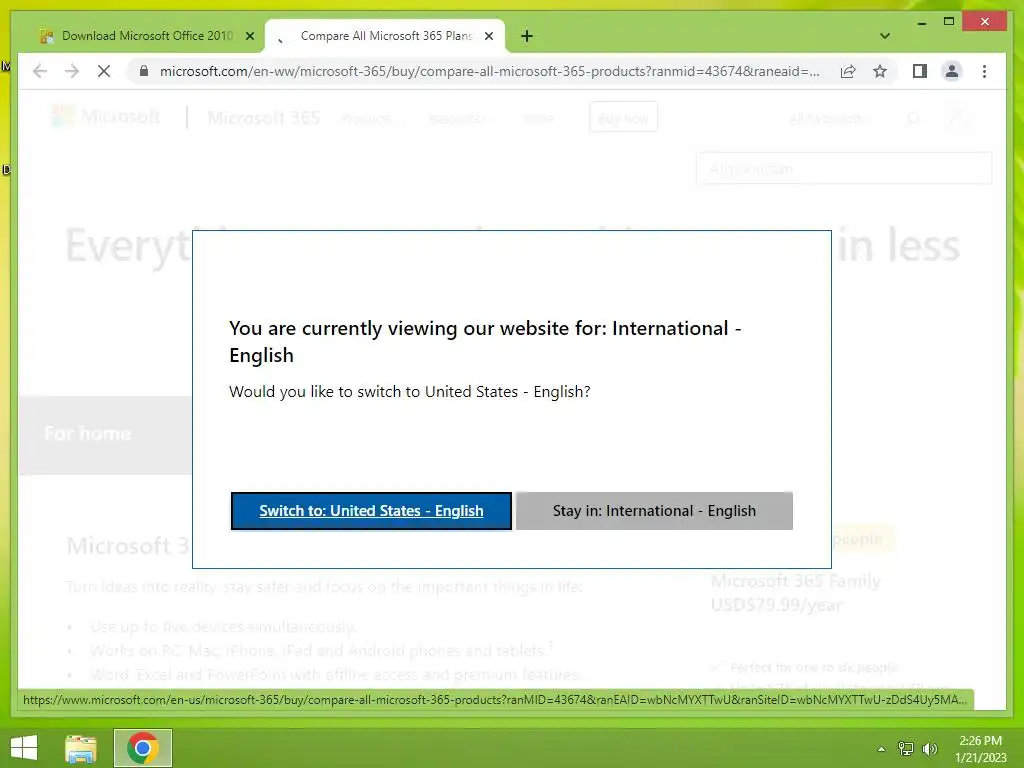This screenshot has width=1024, height=768.
Task: Open a new tab with plus button
Action: coord(527,37)
